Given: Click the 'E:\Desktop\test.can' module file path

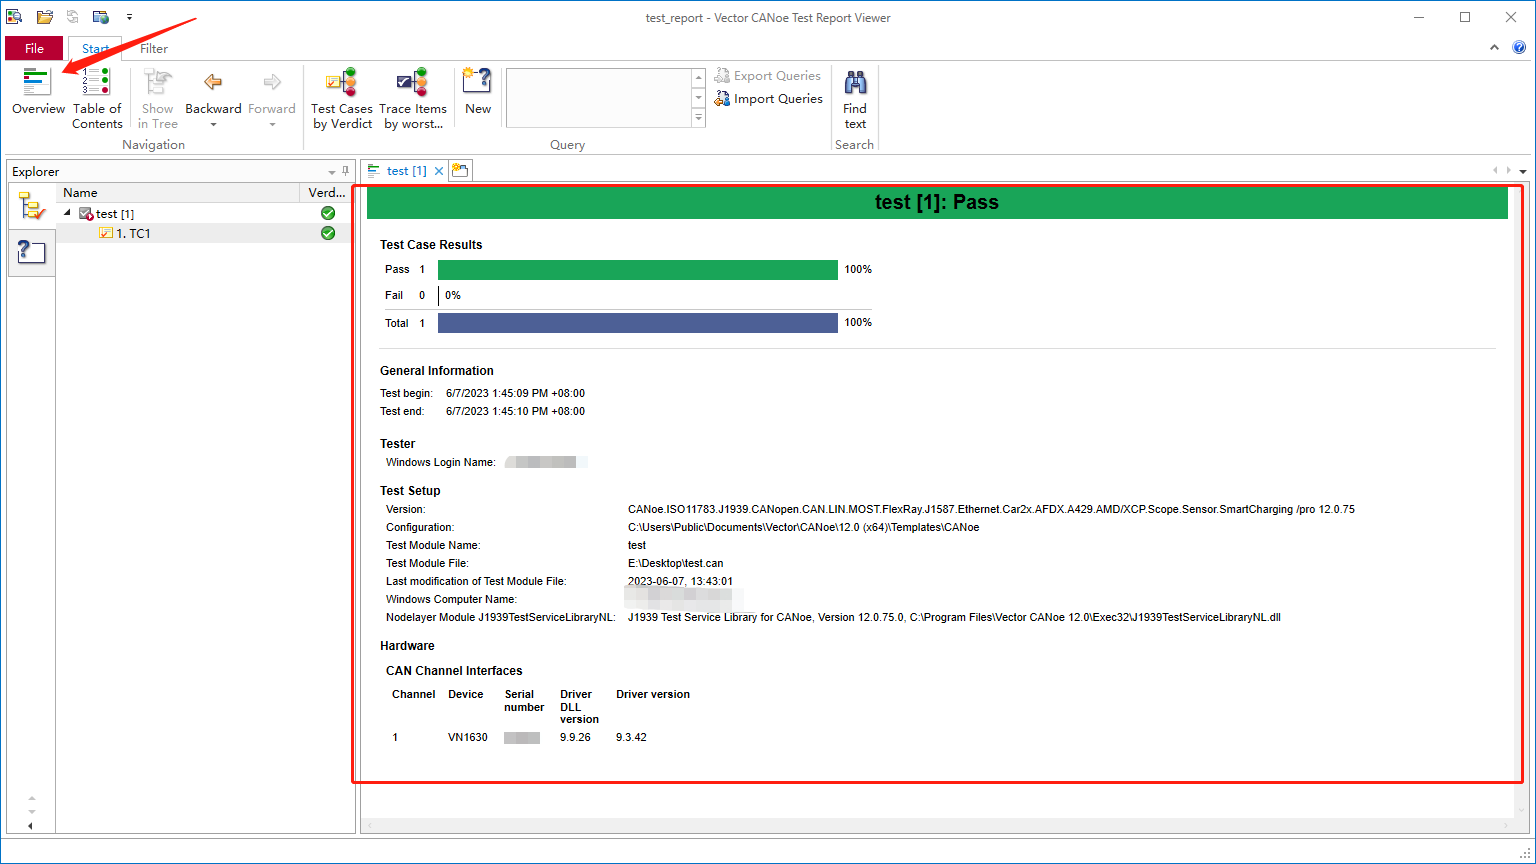Looking at the screenshot, I should click(x=675, y=563).
